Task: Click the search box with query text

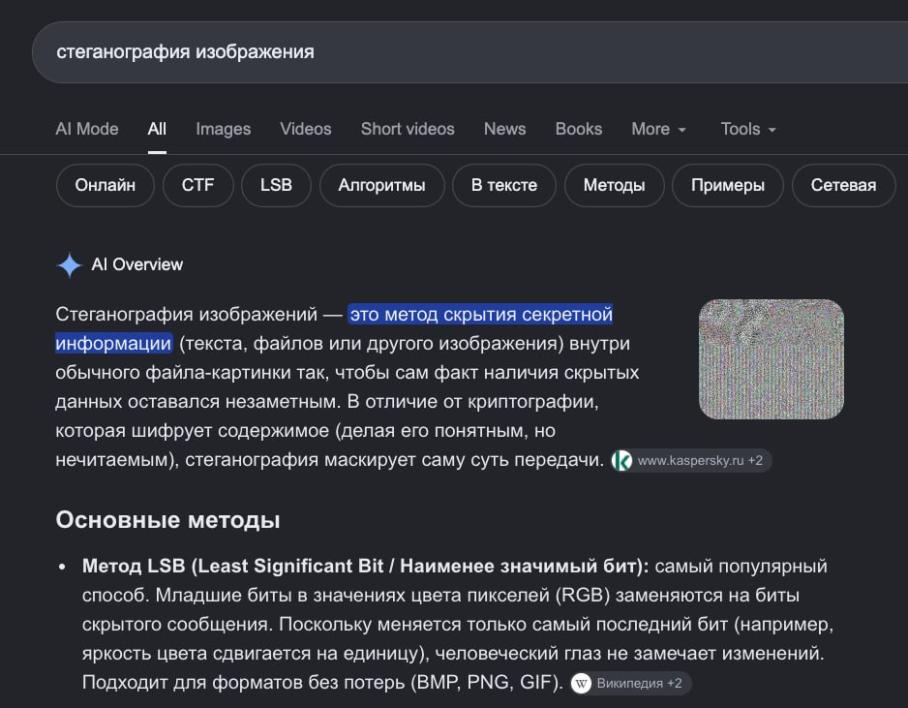Action: point(470,52)
